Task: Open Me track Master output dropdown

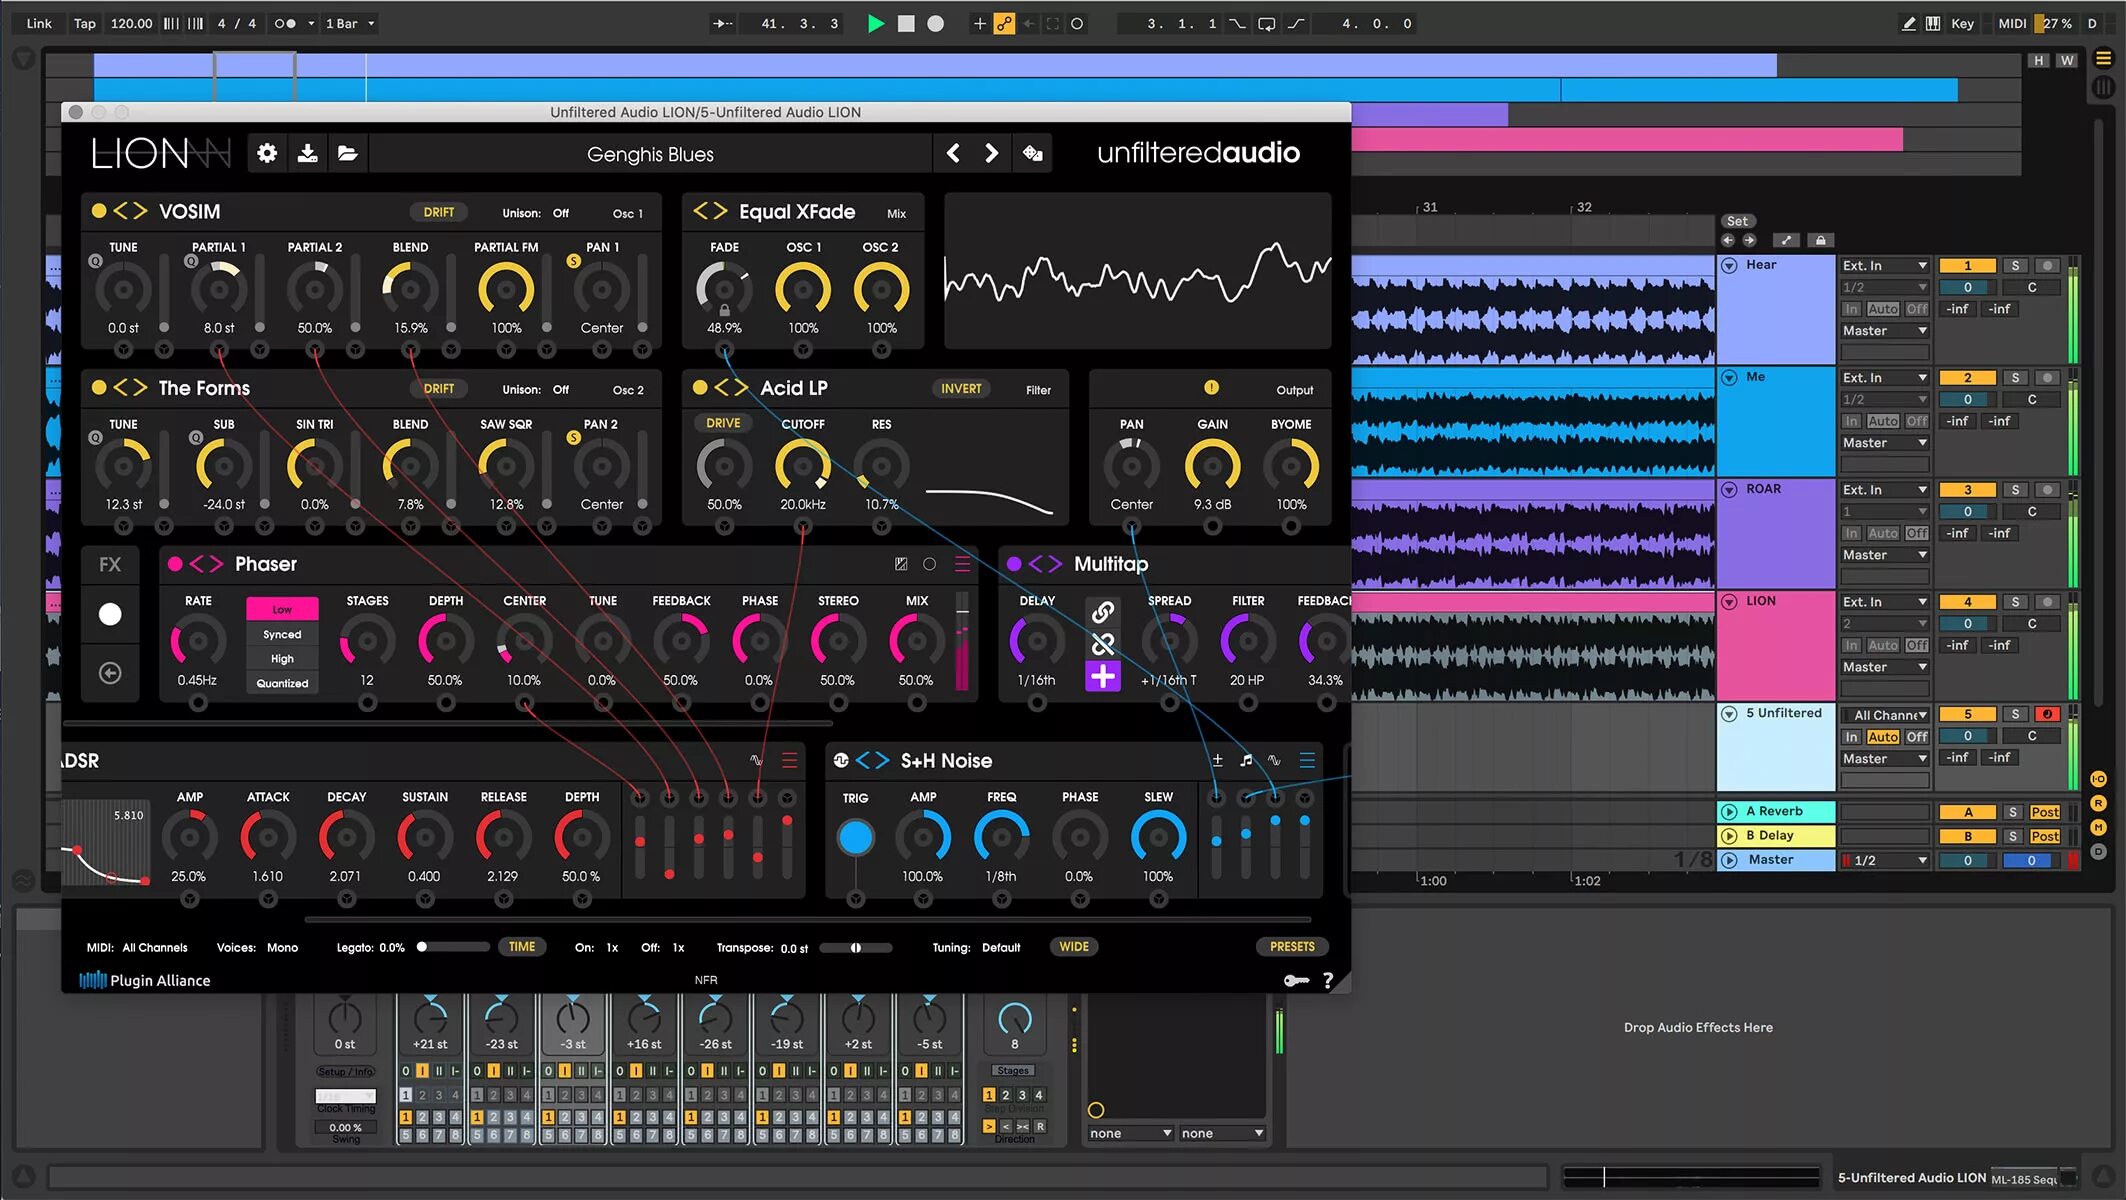Action: coord(1884,442)
